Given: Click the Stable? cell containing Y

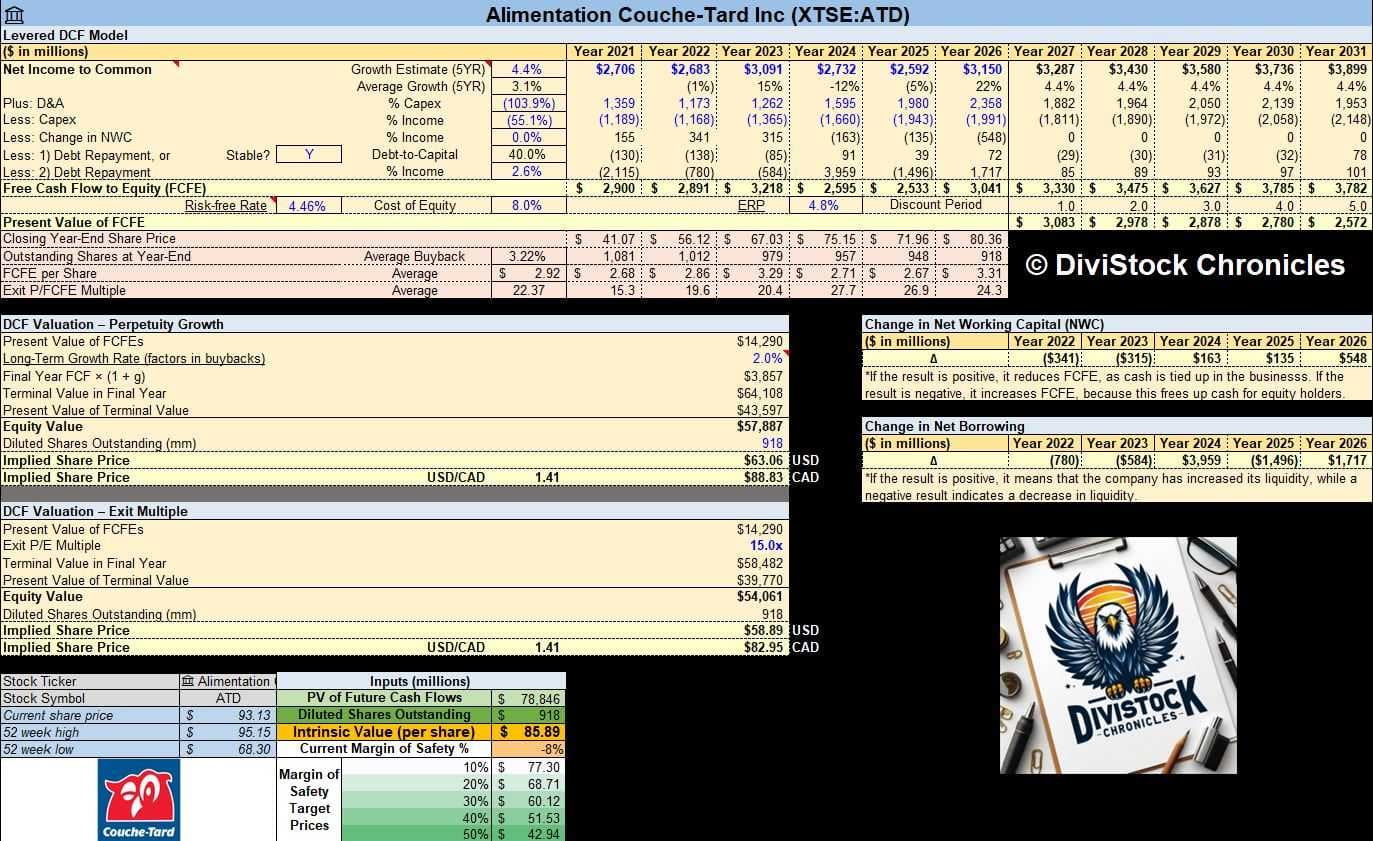Looking at the screenshot, I should [x=309, y=154].
